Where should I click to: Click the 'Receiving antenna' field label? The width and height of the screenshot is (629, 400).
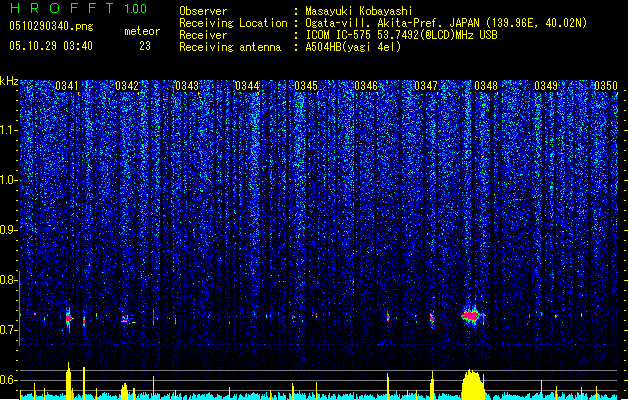click(x=230, y=47)
